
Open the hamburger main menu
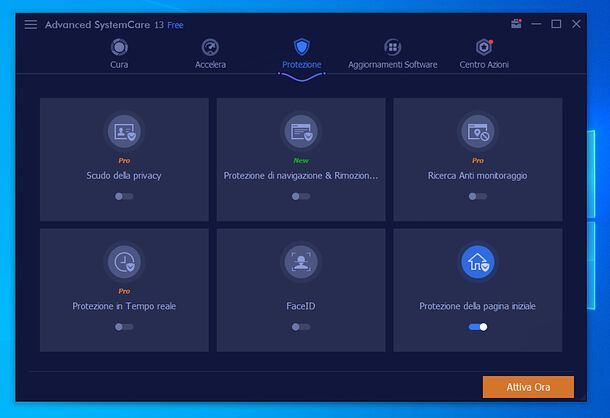(x=31, y=25)
